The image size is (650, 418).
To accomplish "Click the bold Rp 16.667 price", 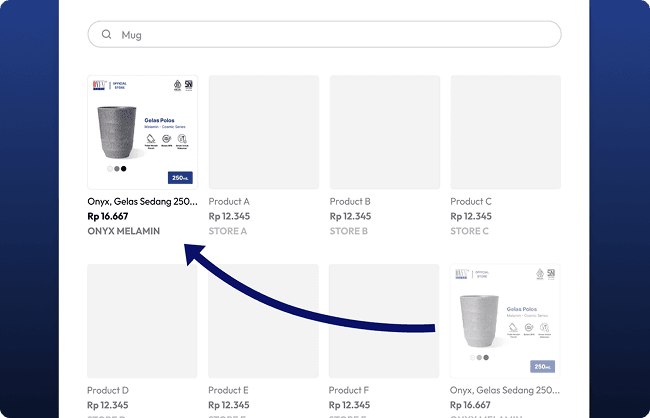I will pos(108,216).
